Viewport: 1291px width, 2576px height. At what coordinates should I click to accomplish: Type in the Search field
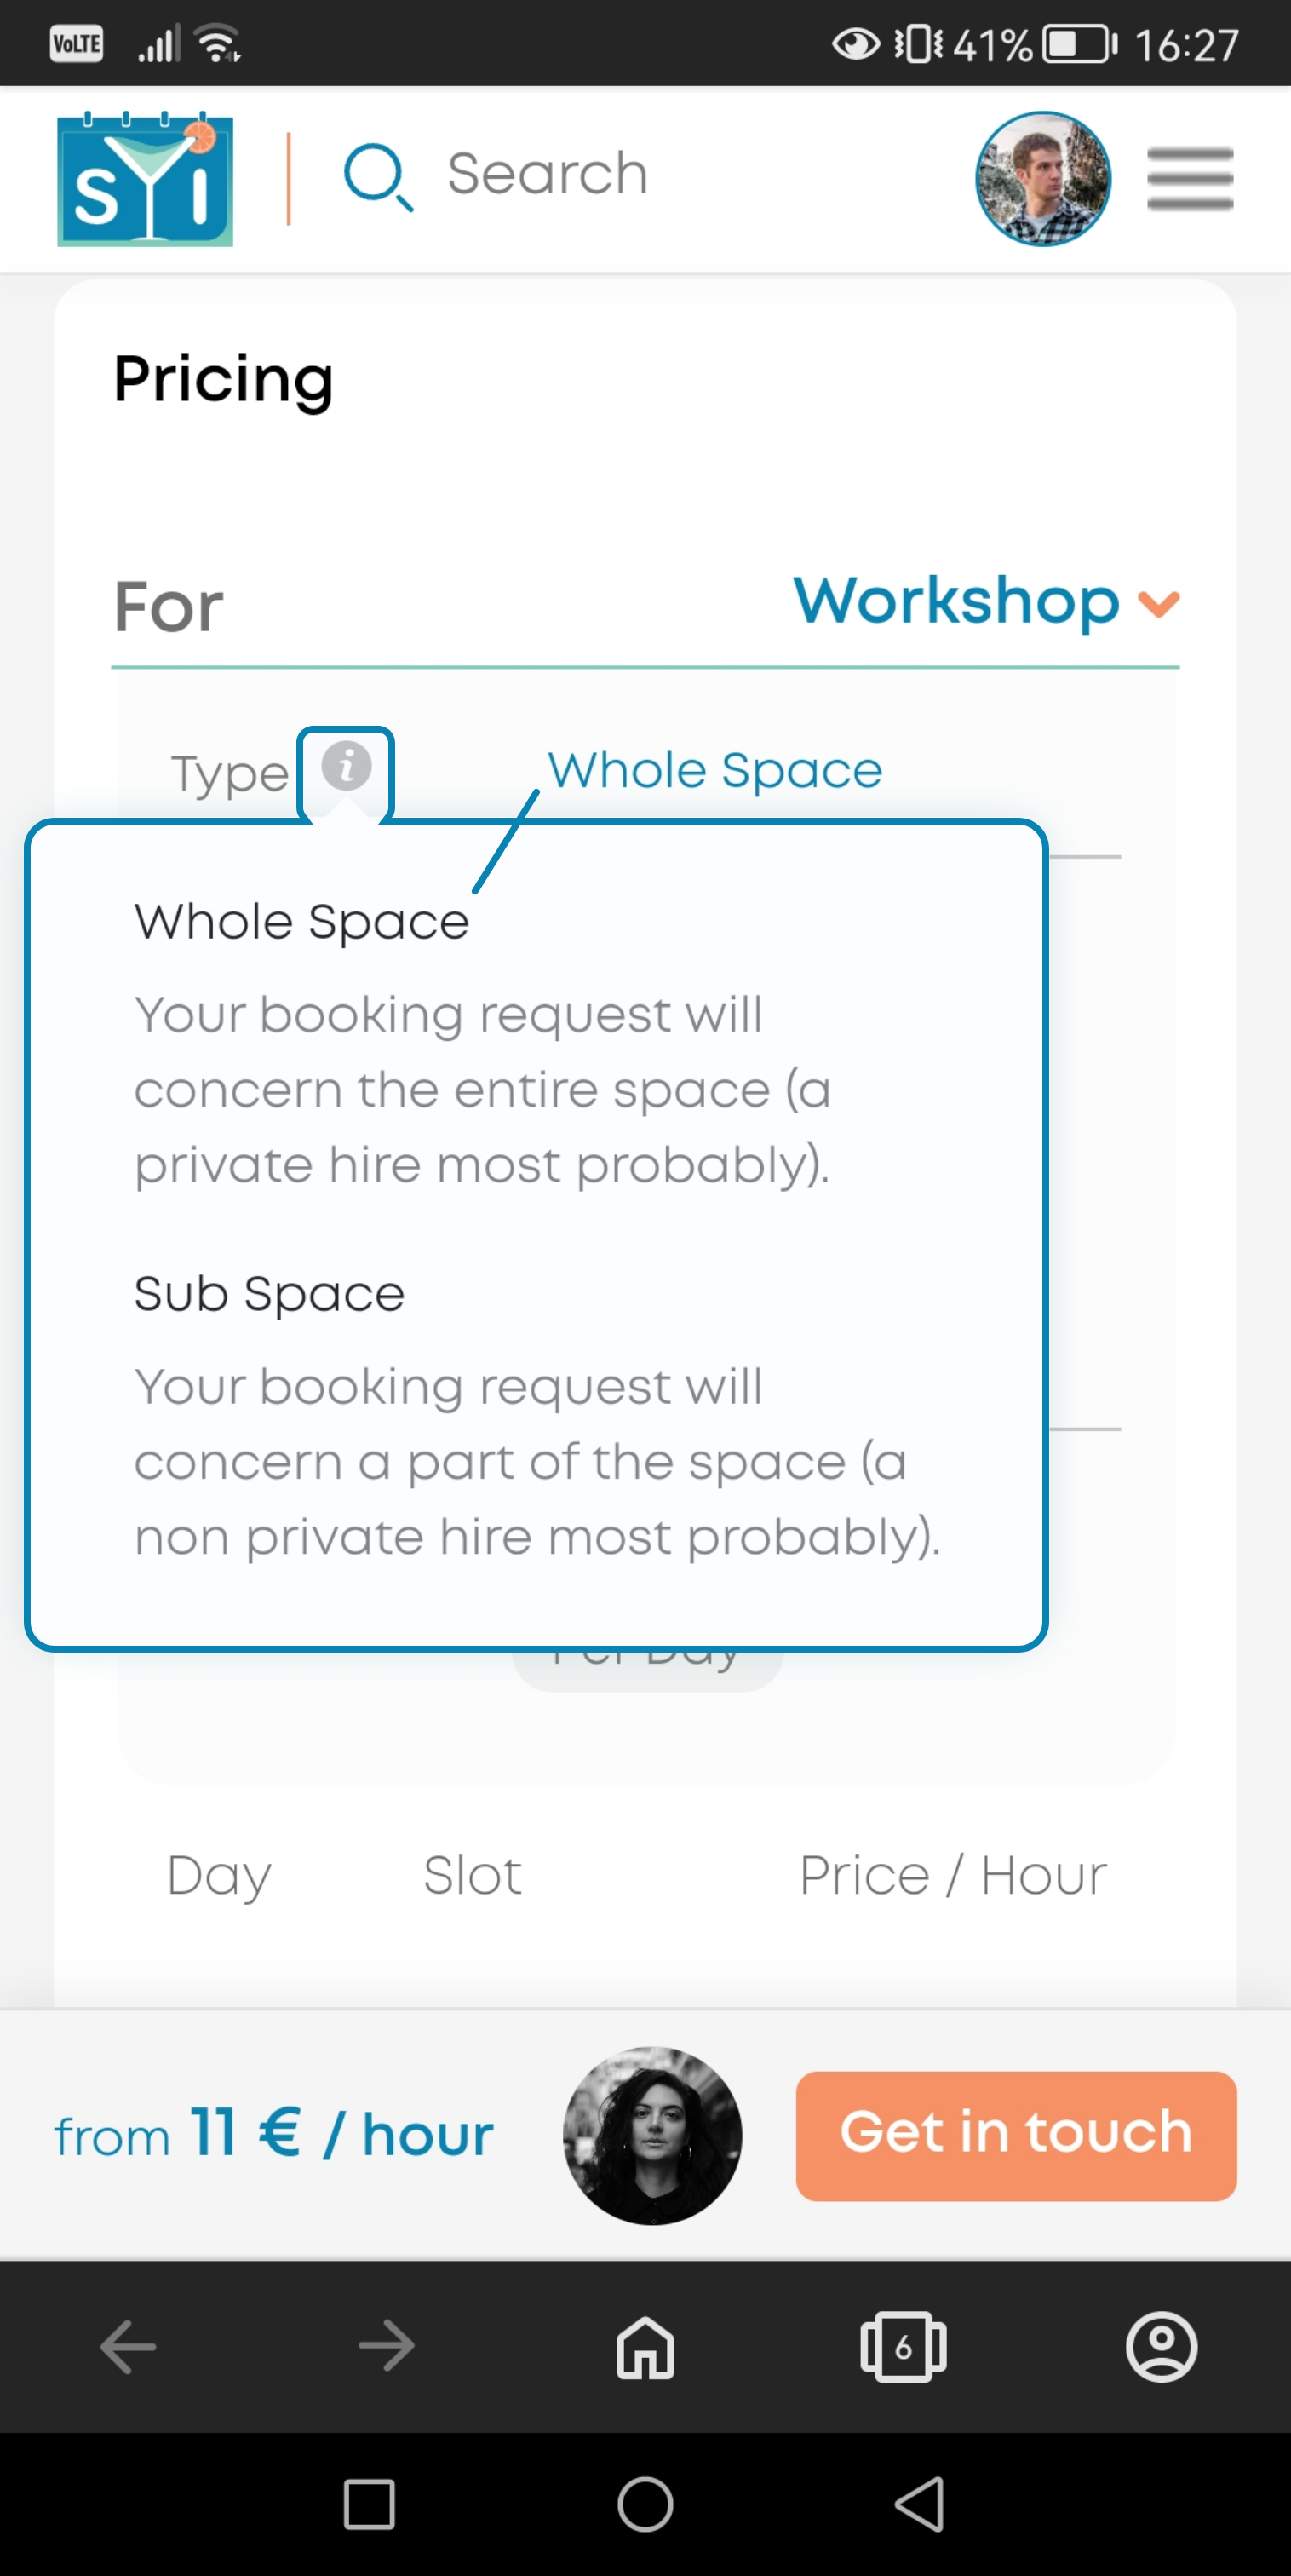[x=548, y=175]
